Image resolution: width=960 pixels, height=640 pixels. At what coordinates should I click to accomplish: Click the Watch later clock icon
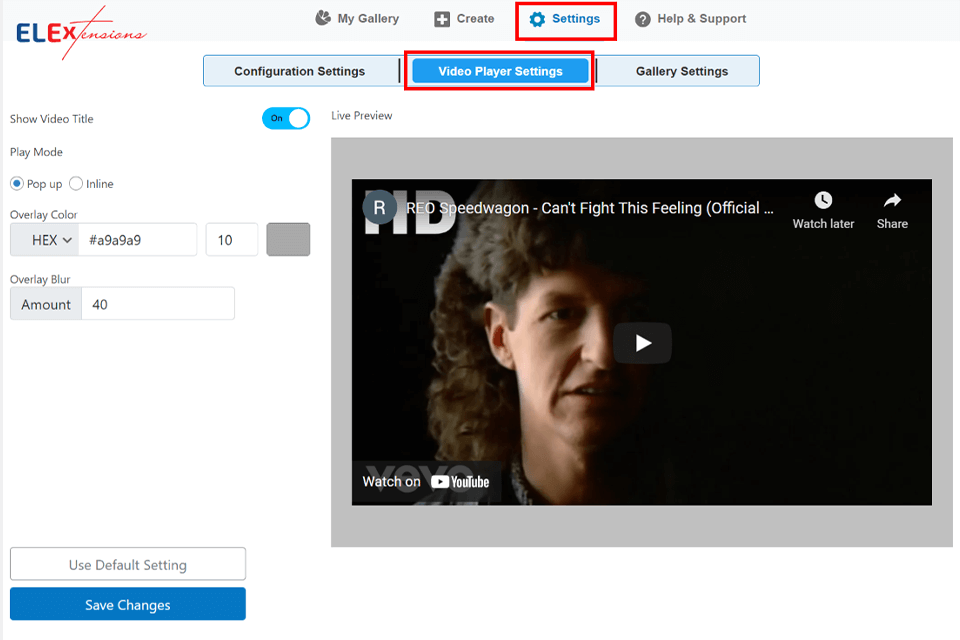(x=823, y=200)
